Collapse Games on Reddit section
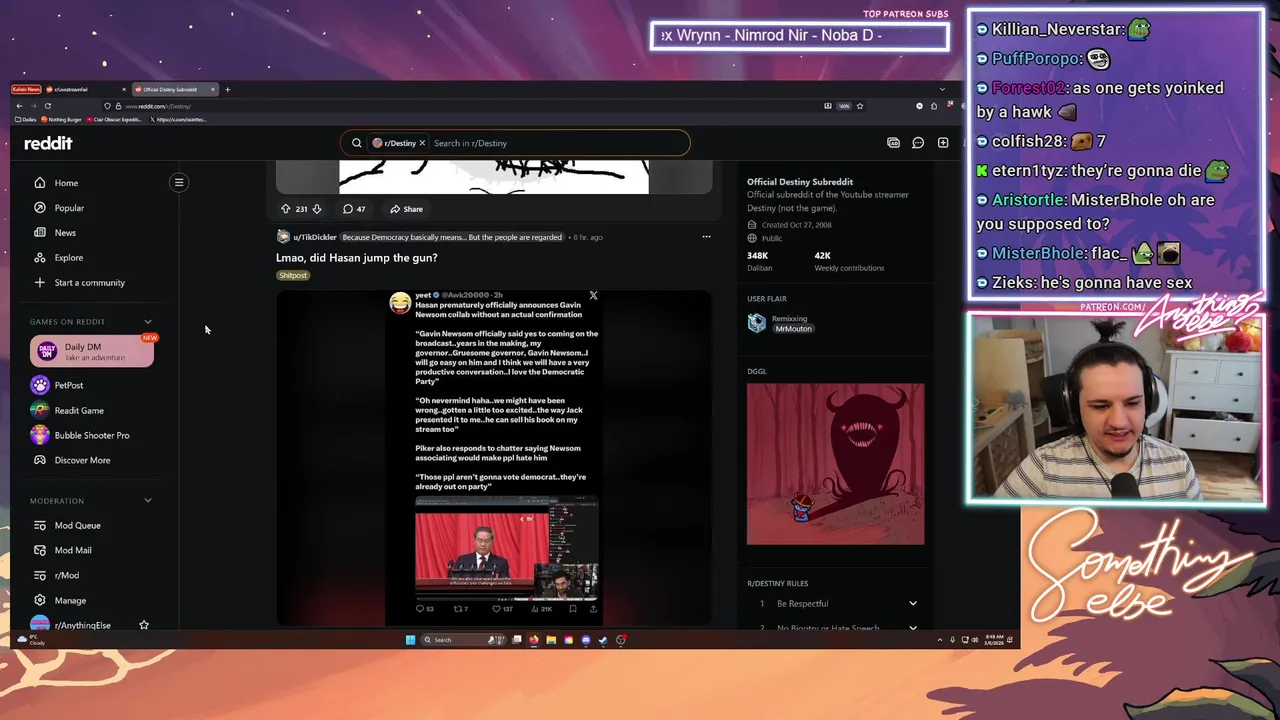 point(147,322)
